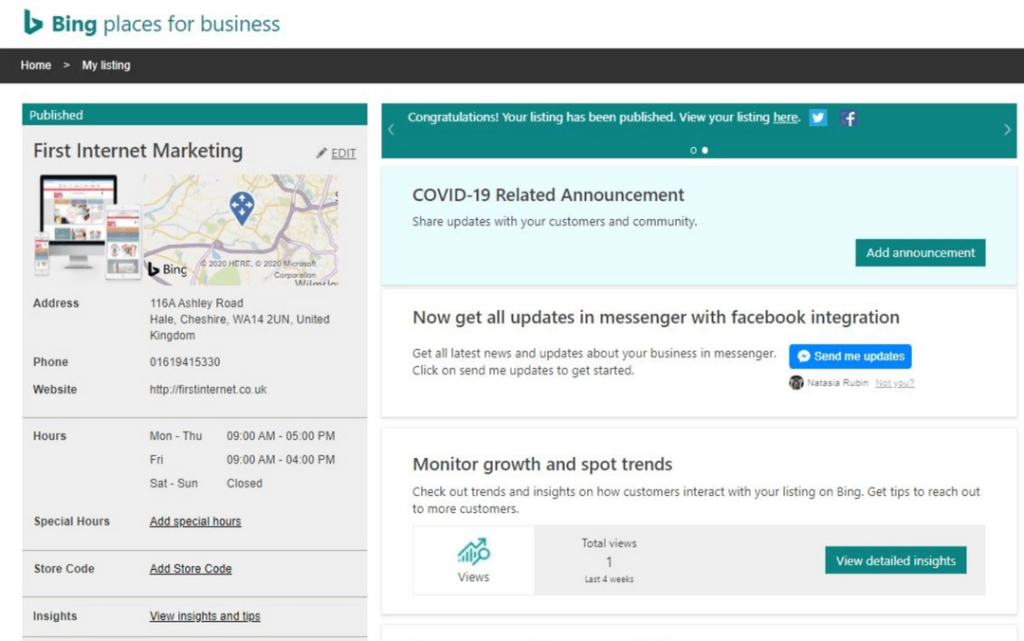Click Add special hours link
Screen dimensions: 1024x641
[x=195, y=521]
